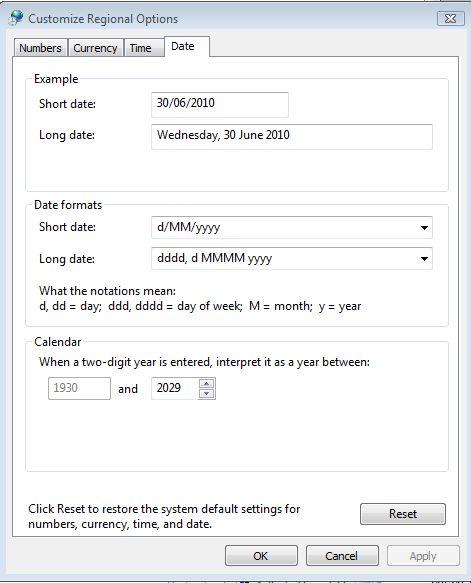Click the dddd, d MMMM yyyy combo box
Screen dimensions: 471x583
pyautogui.click(x=291, y=258)
